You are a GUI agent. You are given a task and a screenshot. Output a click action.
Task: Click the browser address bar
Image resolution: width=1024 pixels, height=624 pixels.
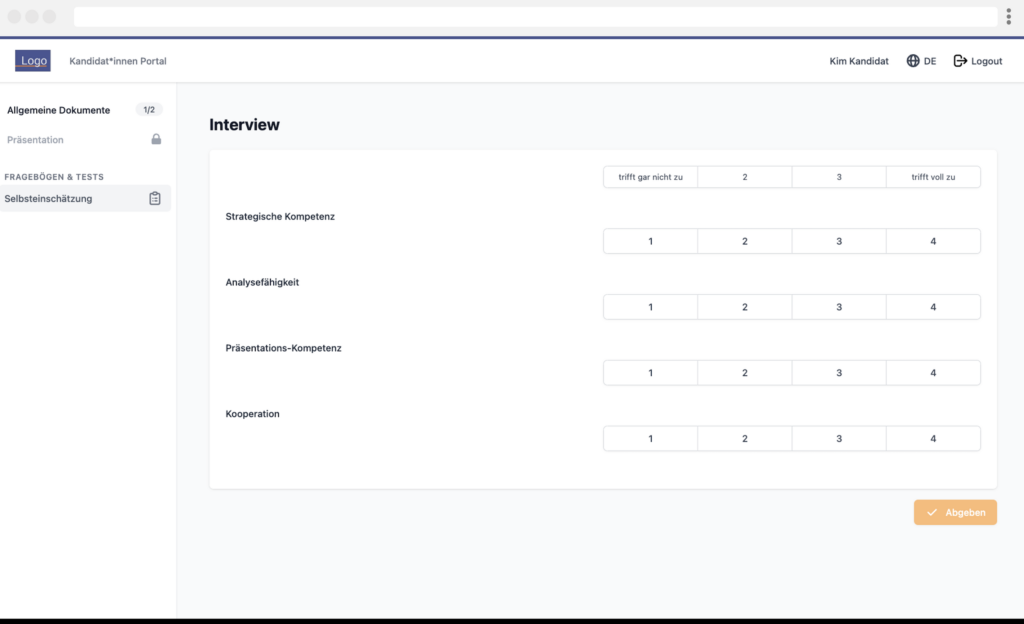click(x=535, y=17)
